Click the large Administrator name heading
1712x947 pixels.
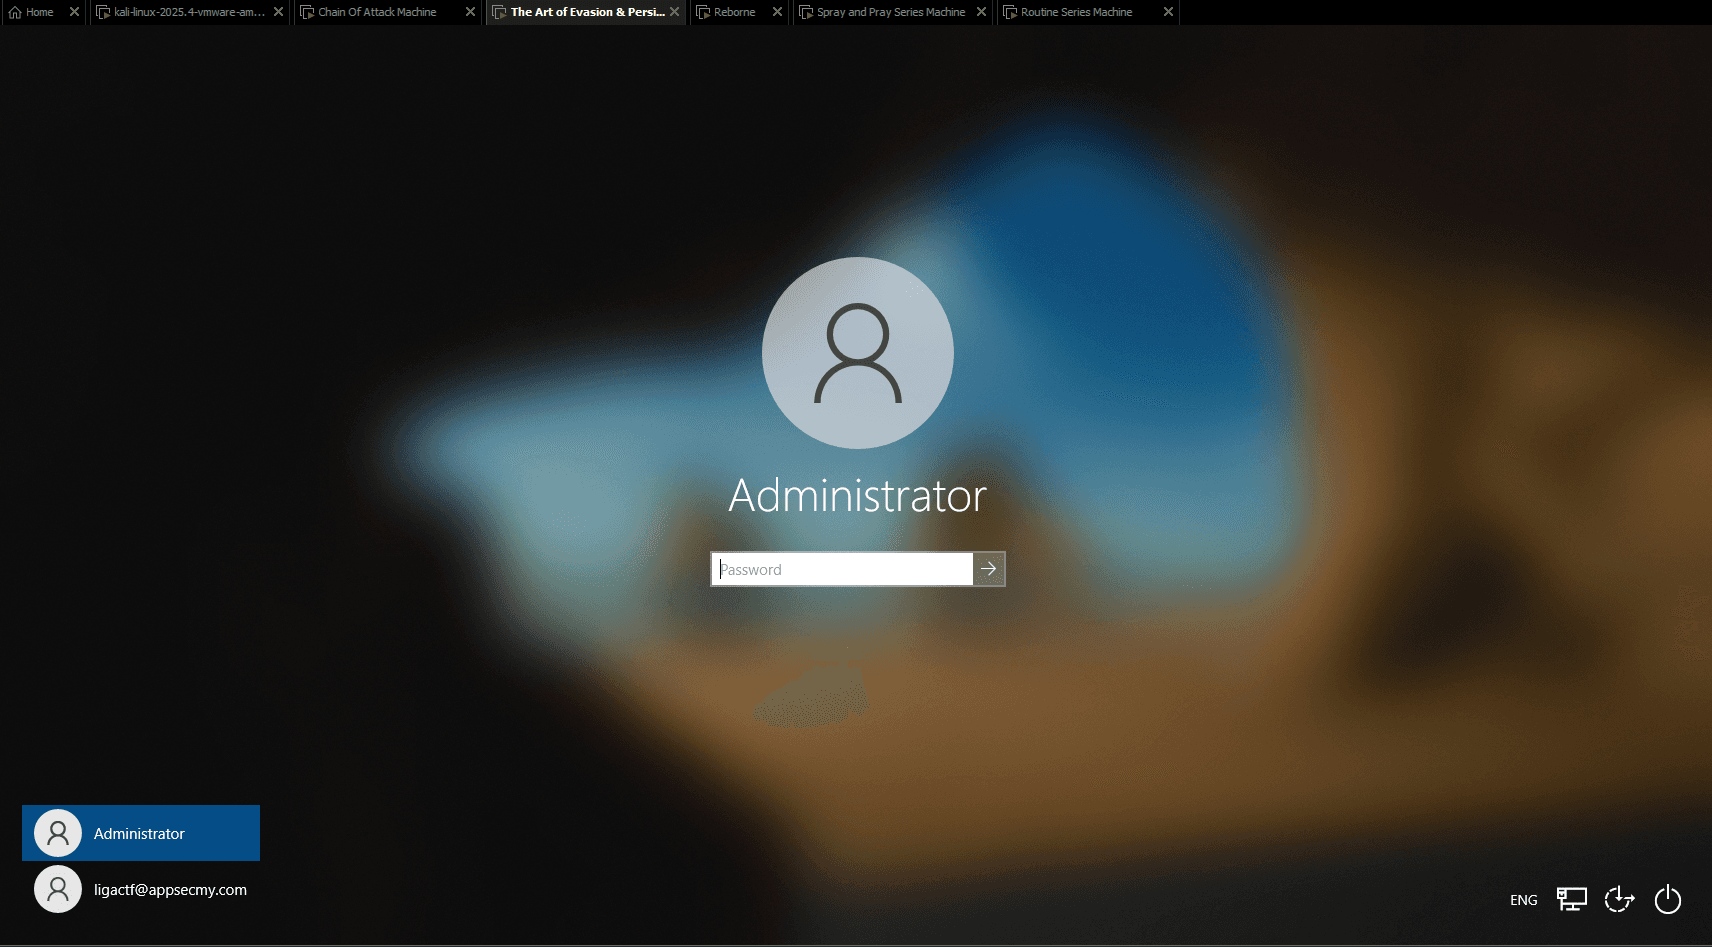[x=858, y=496]
